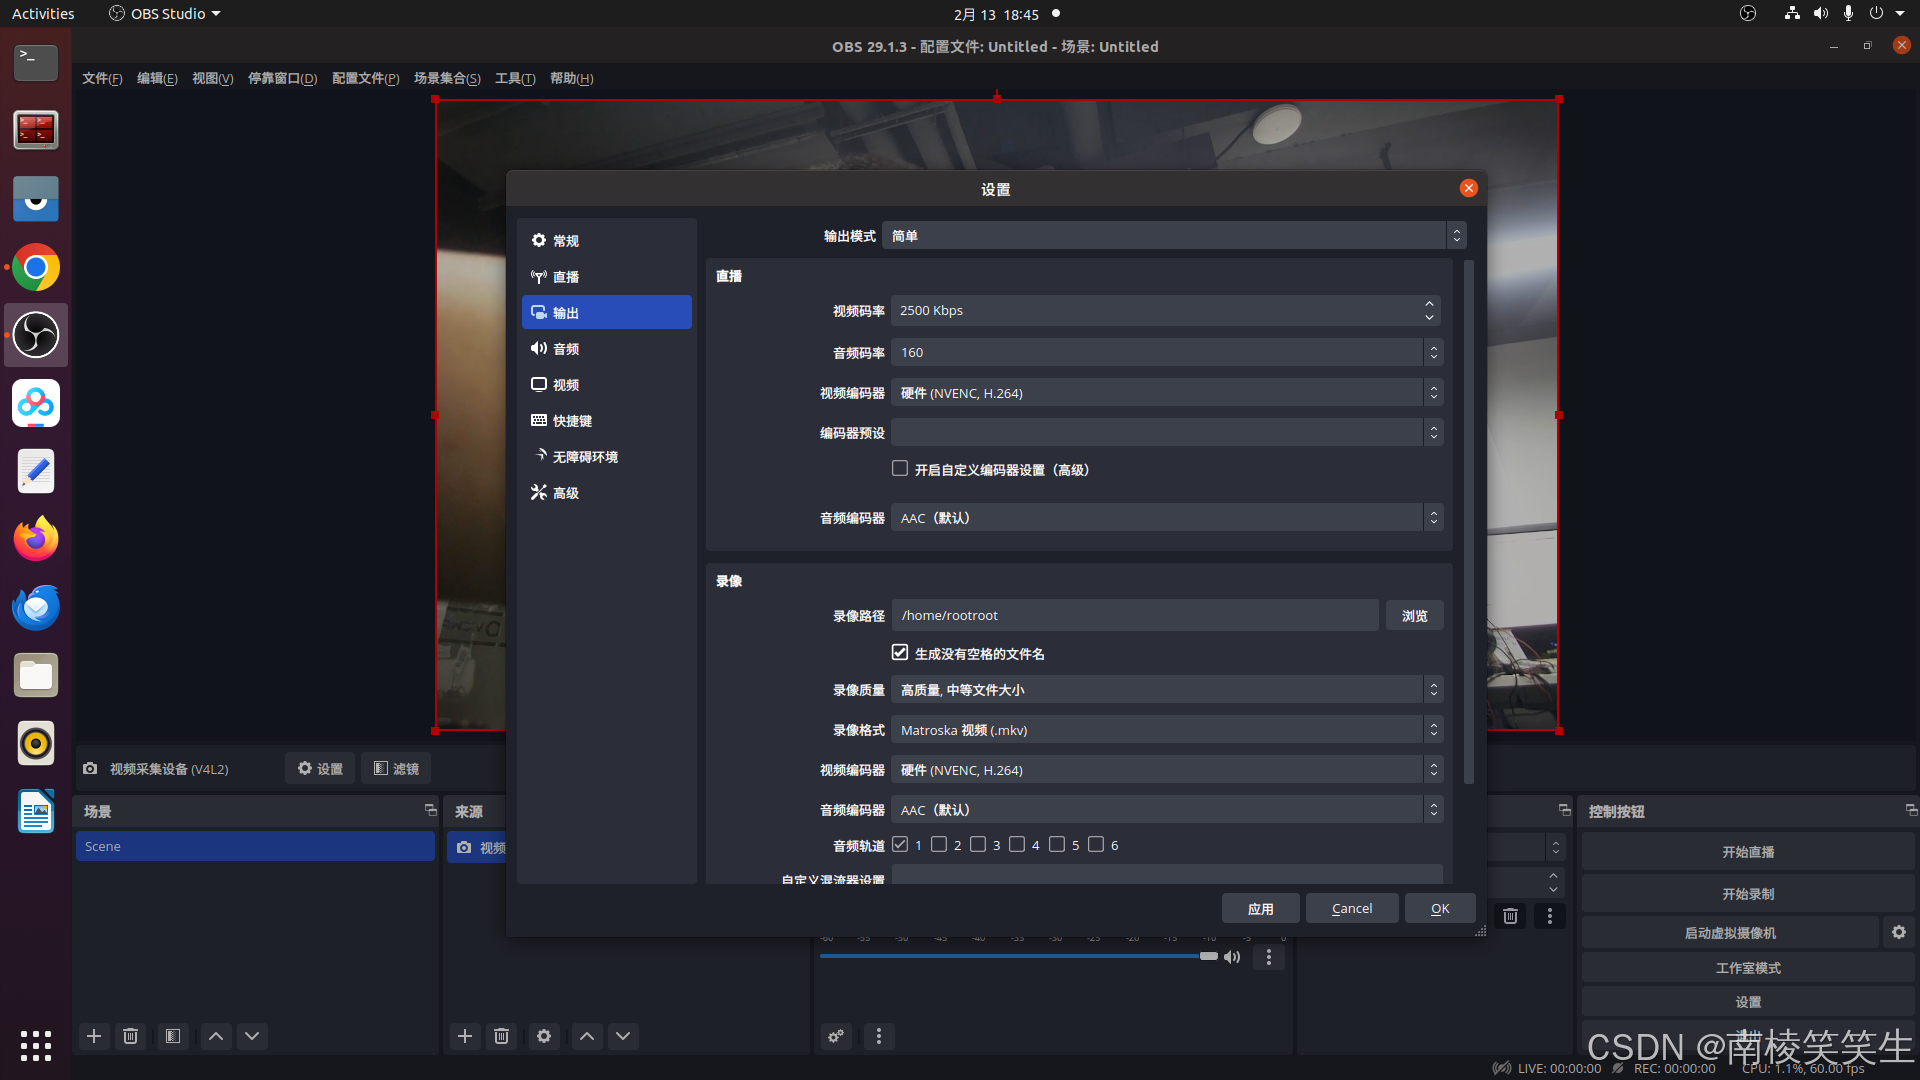Enable audio track 2 checkbox

pyautogui.click(x=939, y=845)
